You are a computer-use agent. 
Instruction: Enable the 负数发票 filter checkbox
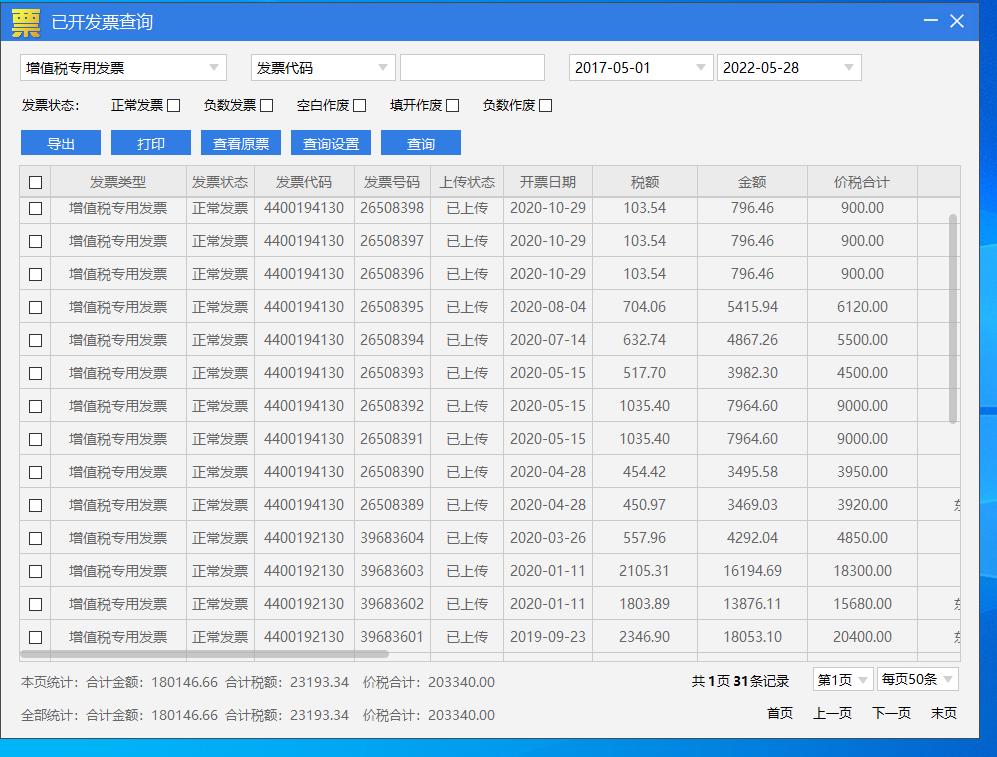(x=266, y=104)
